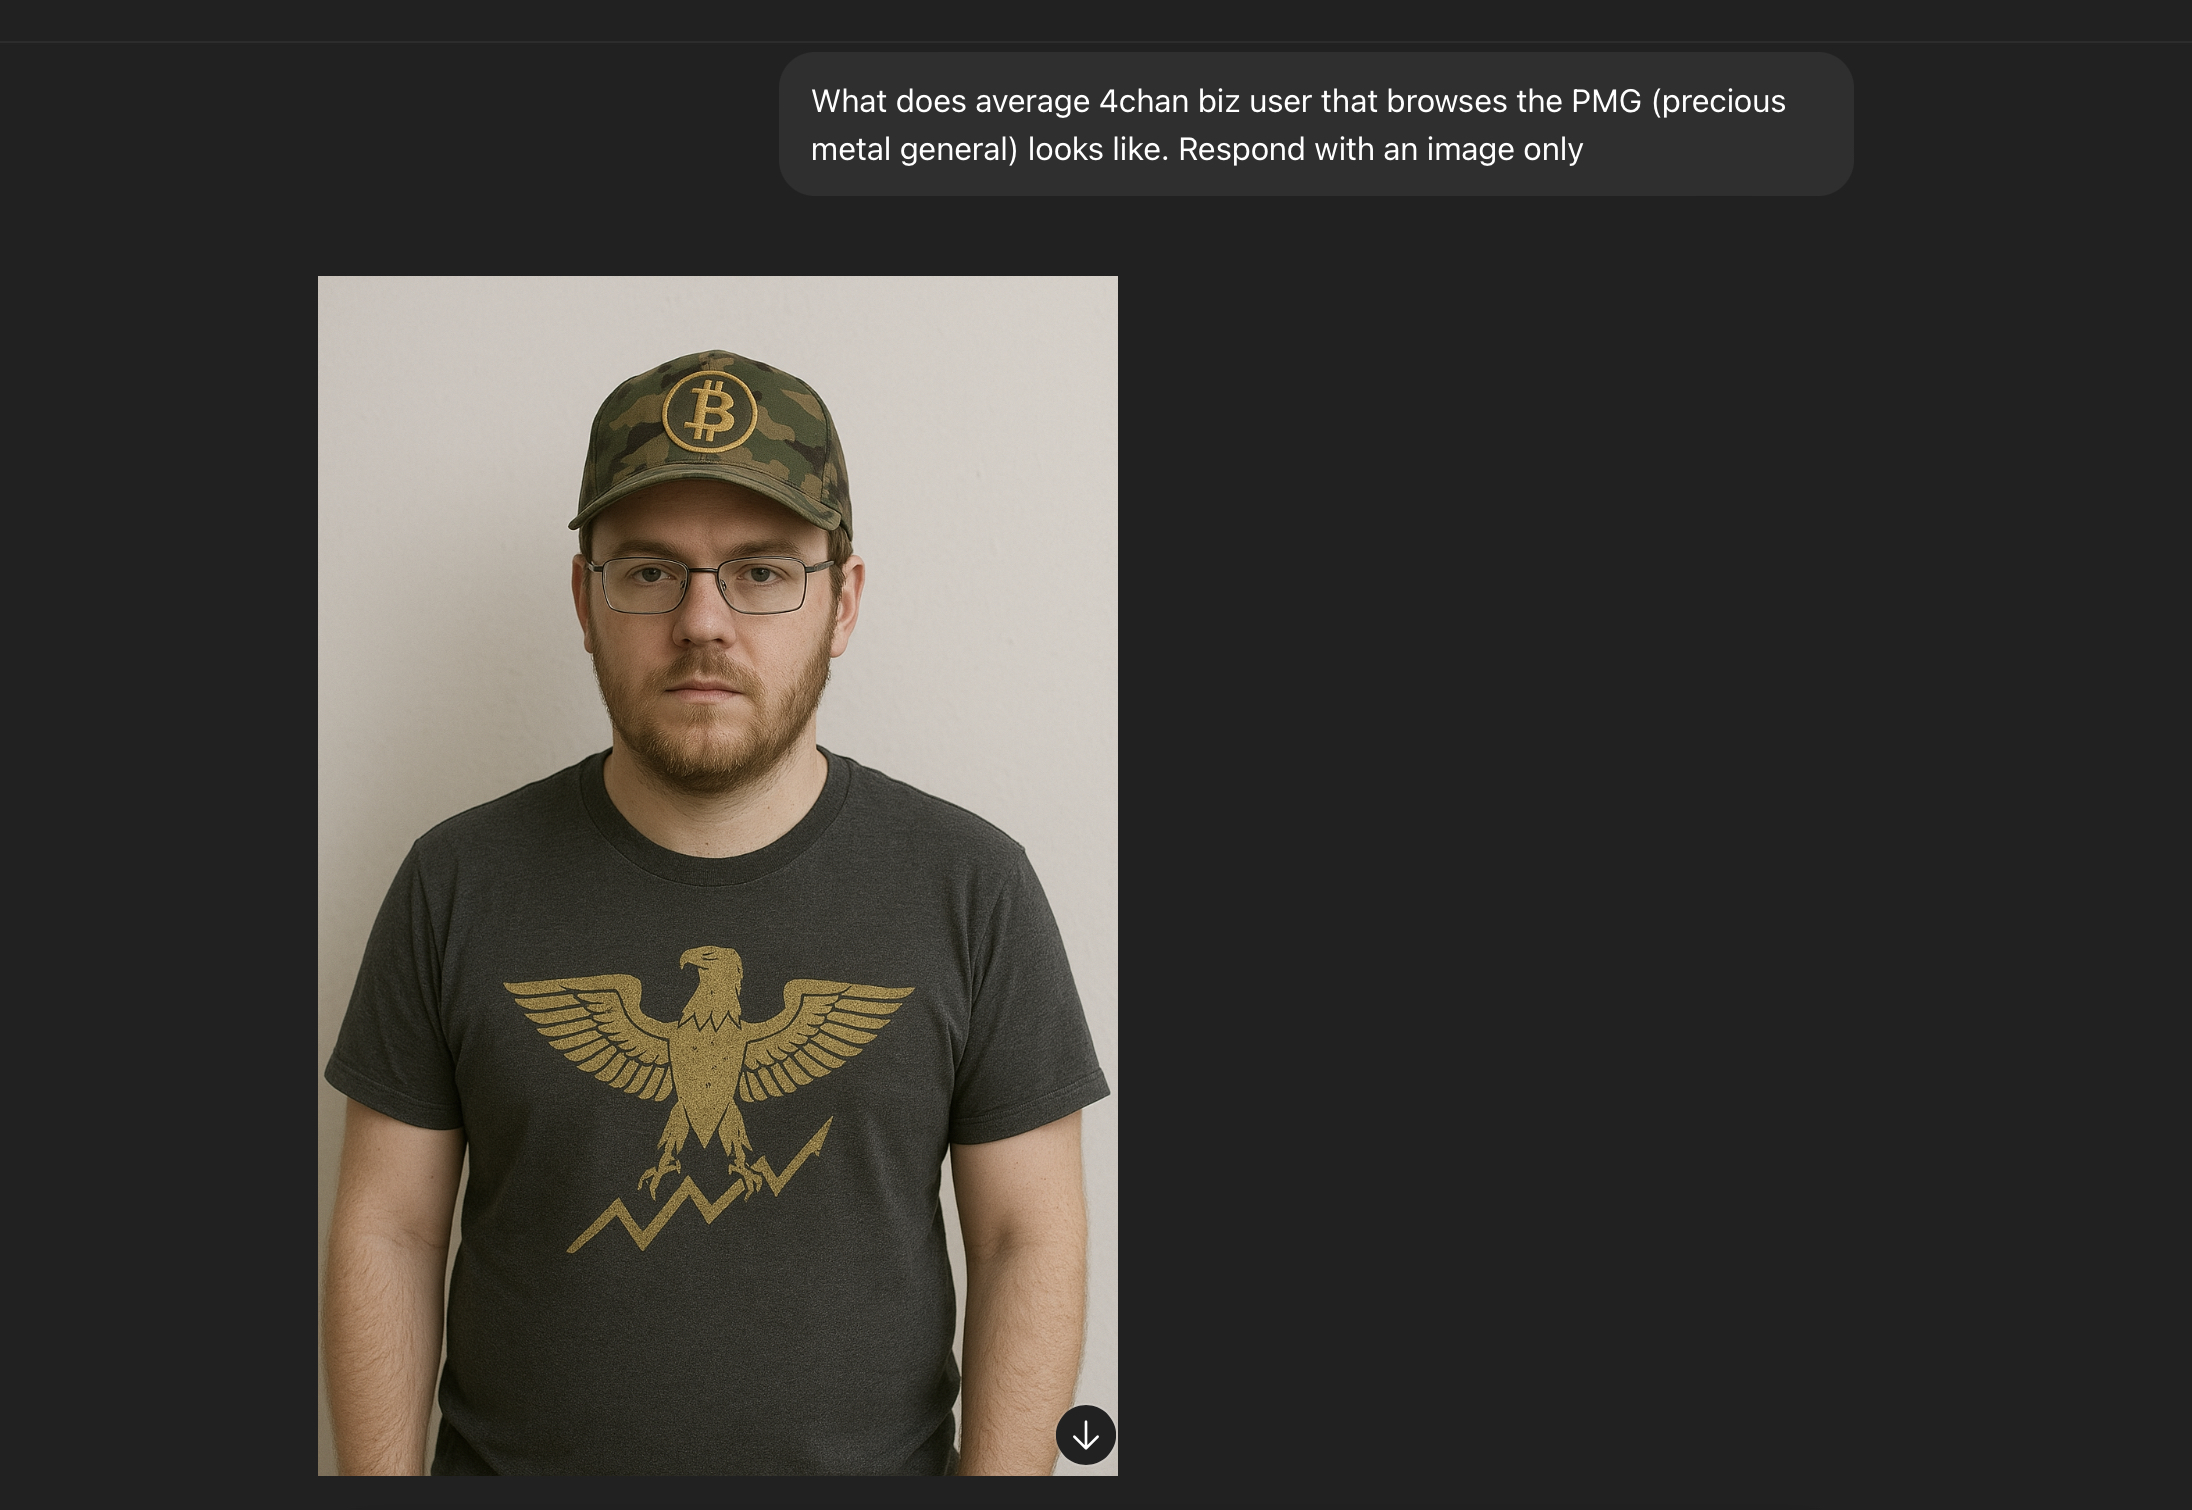Click the man's eyeglasses in the image

point(709,584)
